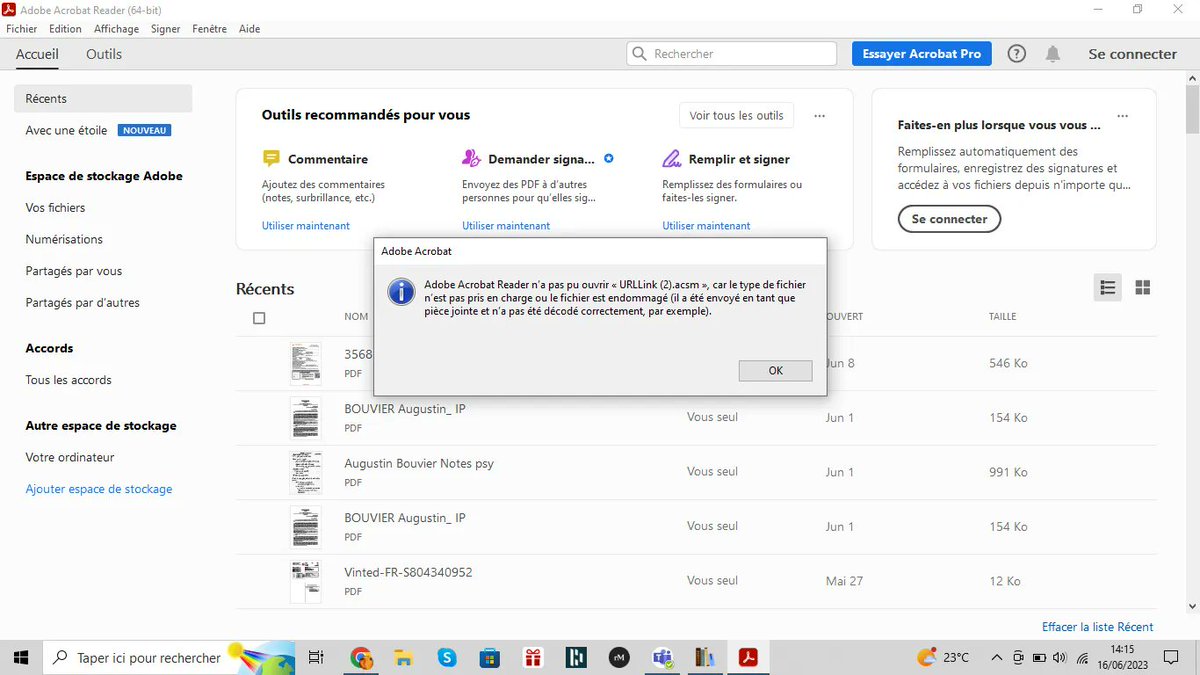Open more options in recommended tools card

coord(820,116)
